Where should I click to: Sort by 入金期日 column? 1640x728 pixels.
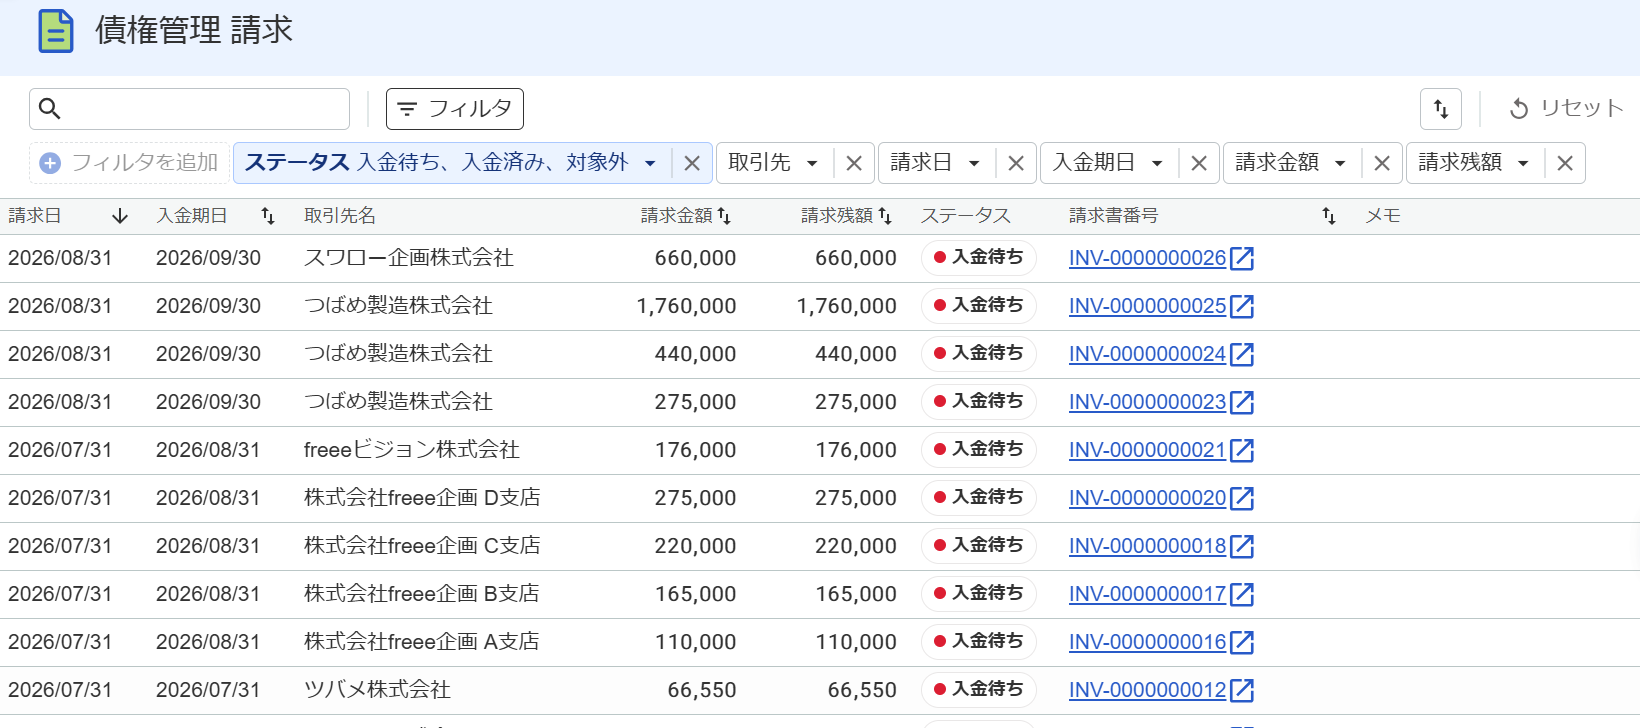[268, 216]
